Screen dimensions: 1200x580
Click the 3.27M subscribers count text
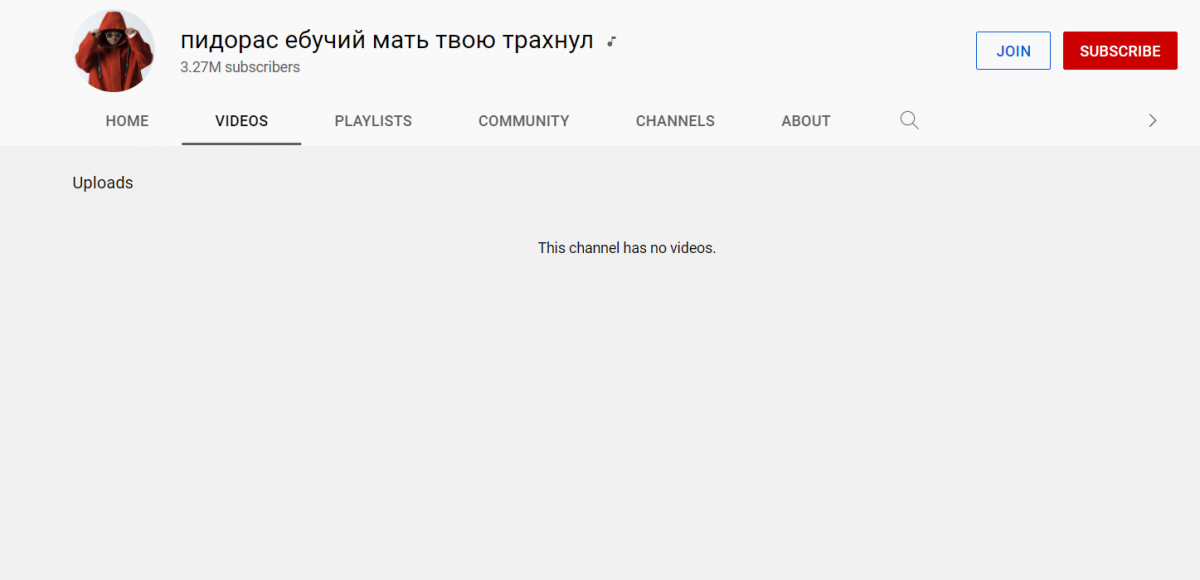(x=240, y=67)
